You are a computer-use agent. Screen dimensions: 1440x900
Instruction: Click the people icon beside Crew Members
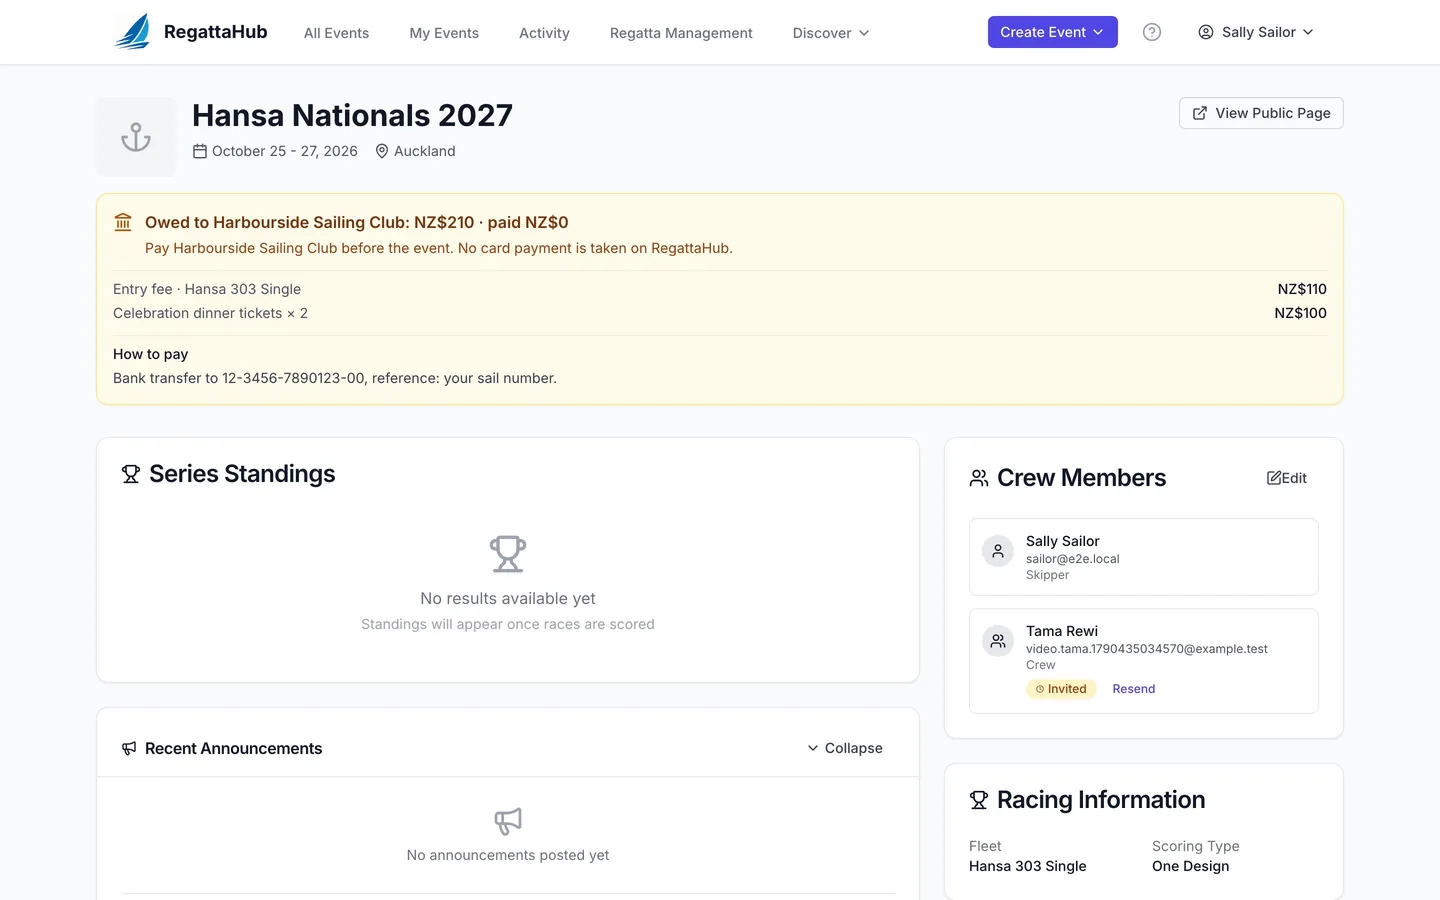(979, 478)
